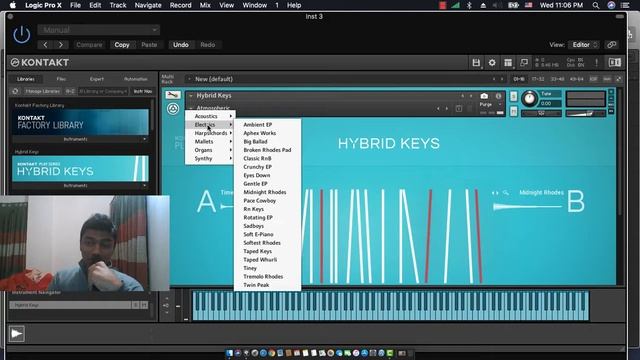This screenshot has height=360, width=640.
Task: Select the Midnight Rhodes preset
Action: click(x=267, y=192)
